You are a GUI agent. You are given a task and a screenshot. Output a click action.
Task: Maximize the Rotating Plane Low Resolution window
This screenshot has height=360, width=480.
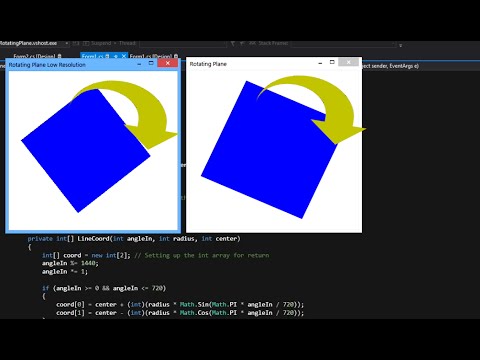point(151,63)
